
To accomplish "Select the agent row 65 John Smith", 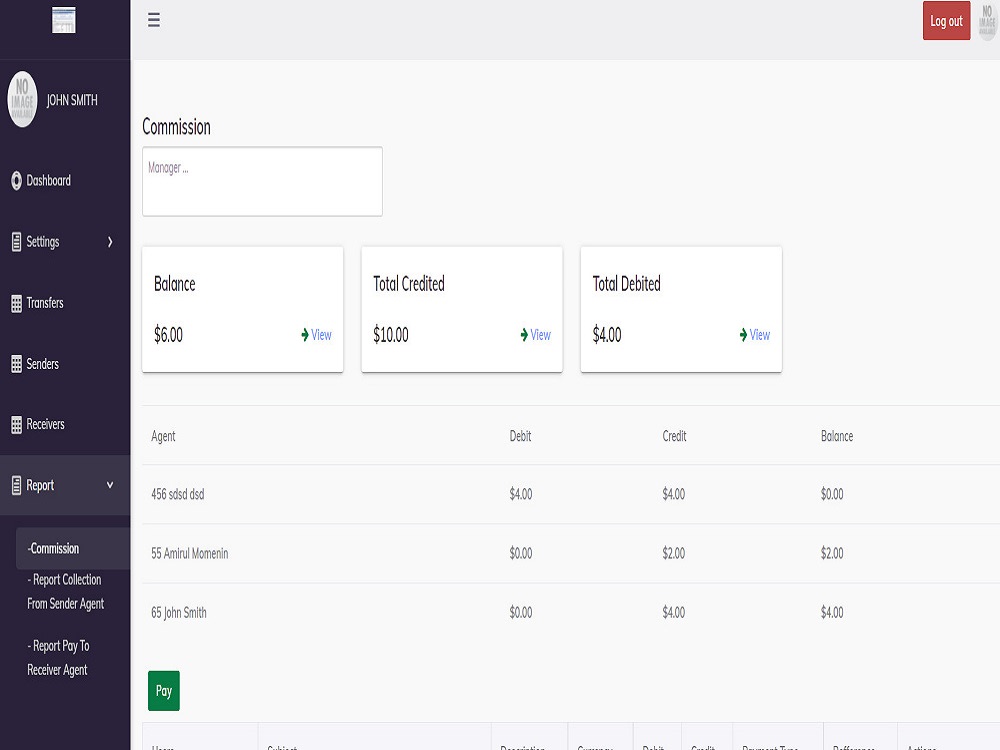I will pos(571,613).
